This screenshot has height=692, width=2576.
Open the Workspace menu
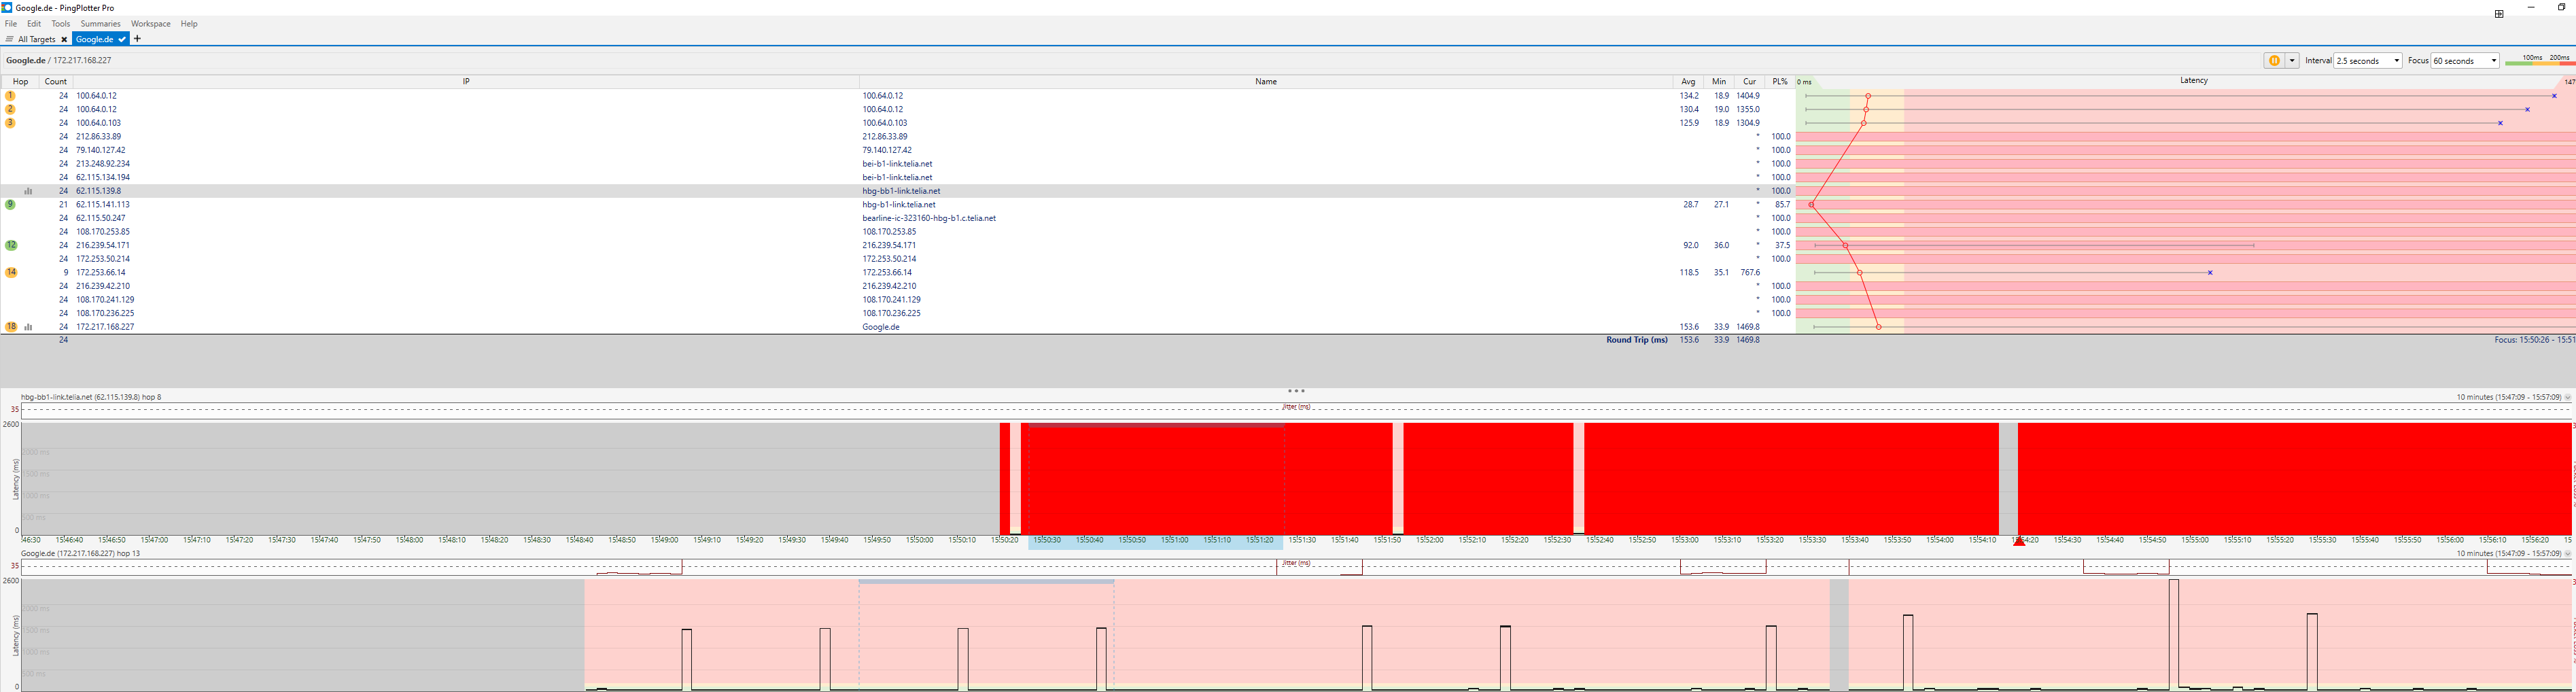151,24
